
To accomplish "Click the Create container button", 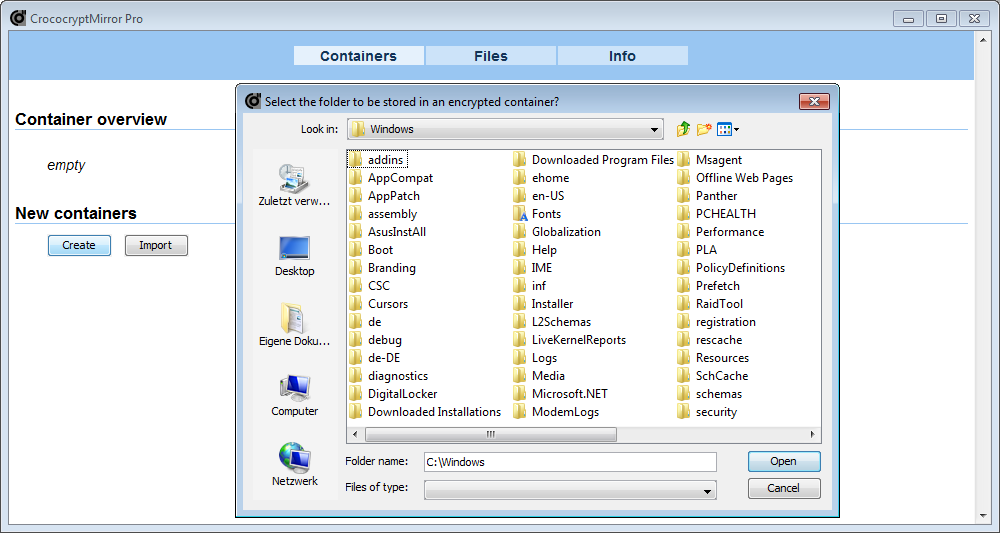I will [x=79, y=245].
